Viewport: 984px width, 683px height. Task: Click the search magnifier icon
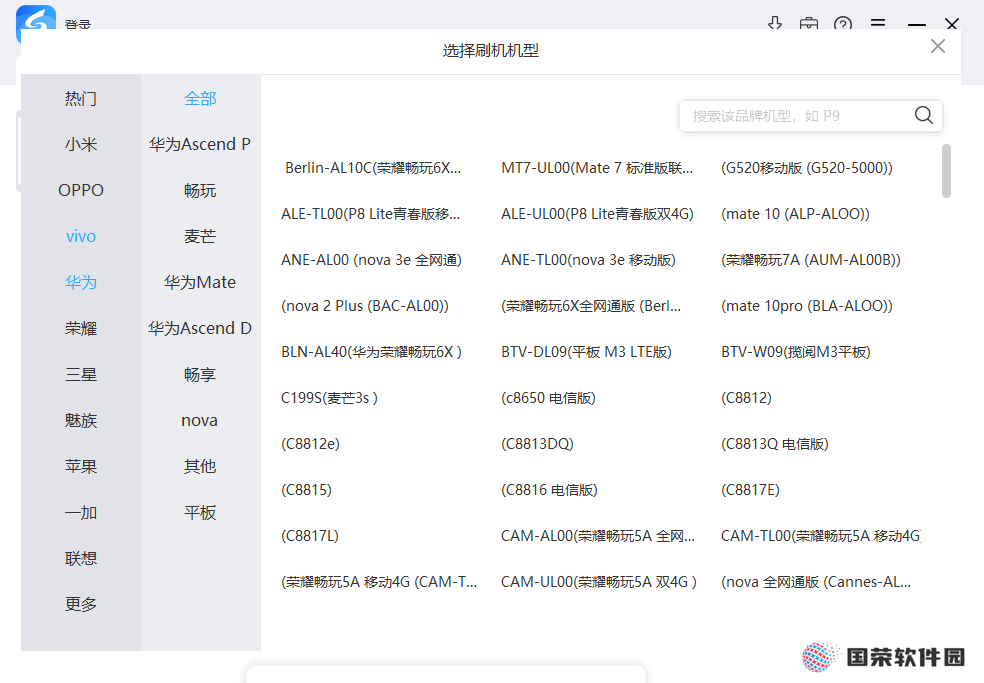pos(923,115)
